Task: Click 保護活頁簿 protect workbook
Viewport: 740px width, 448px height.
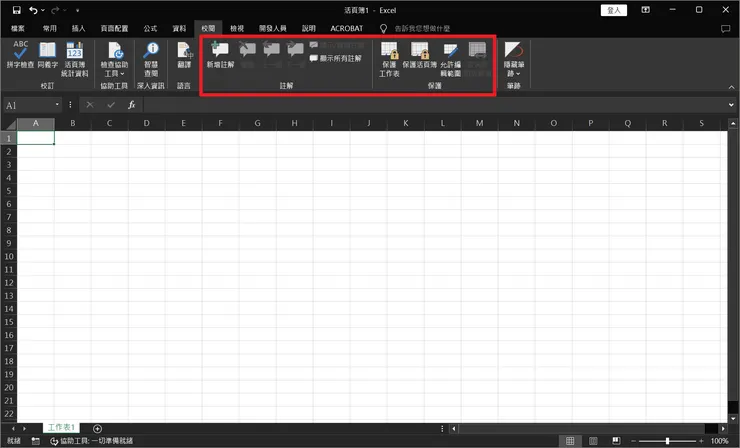Action: click(420, 55)
